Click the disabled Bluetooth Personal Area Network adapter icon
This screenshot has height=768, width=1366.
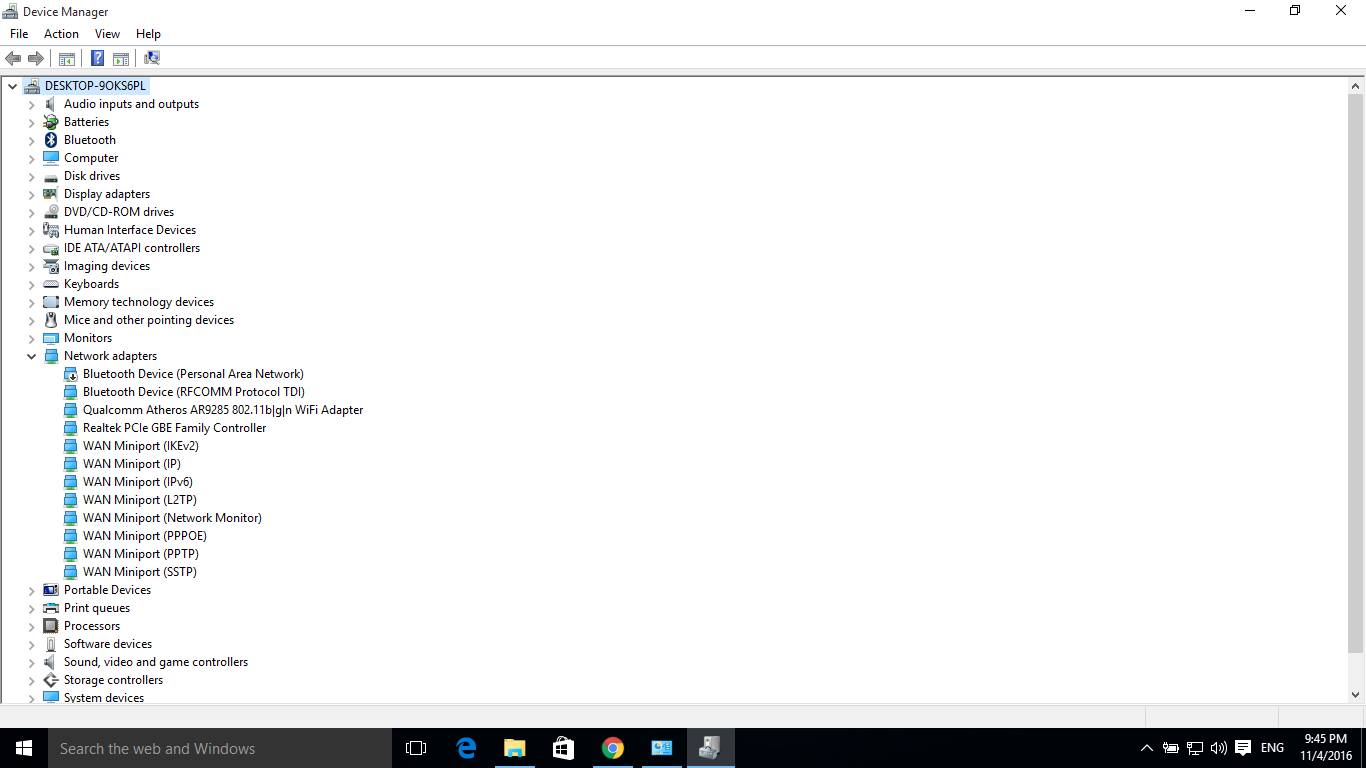(70, 374)
